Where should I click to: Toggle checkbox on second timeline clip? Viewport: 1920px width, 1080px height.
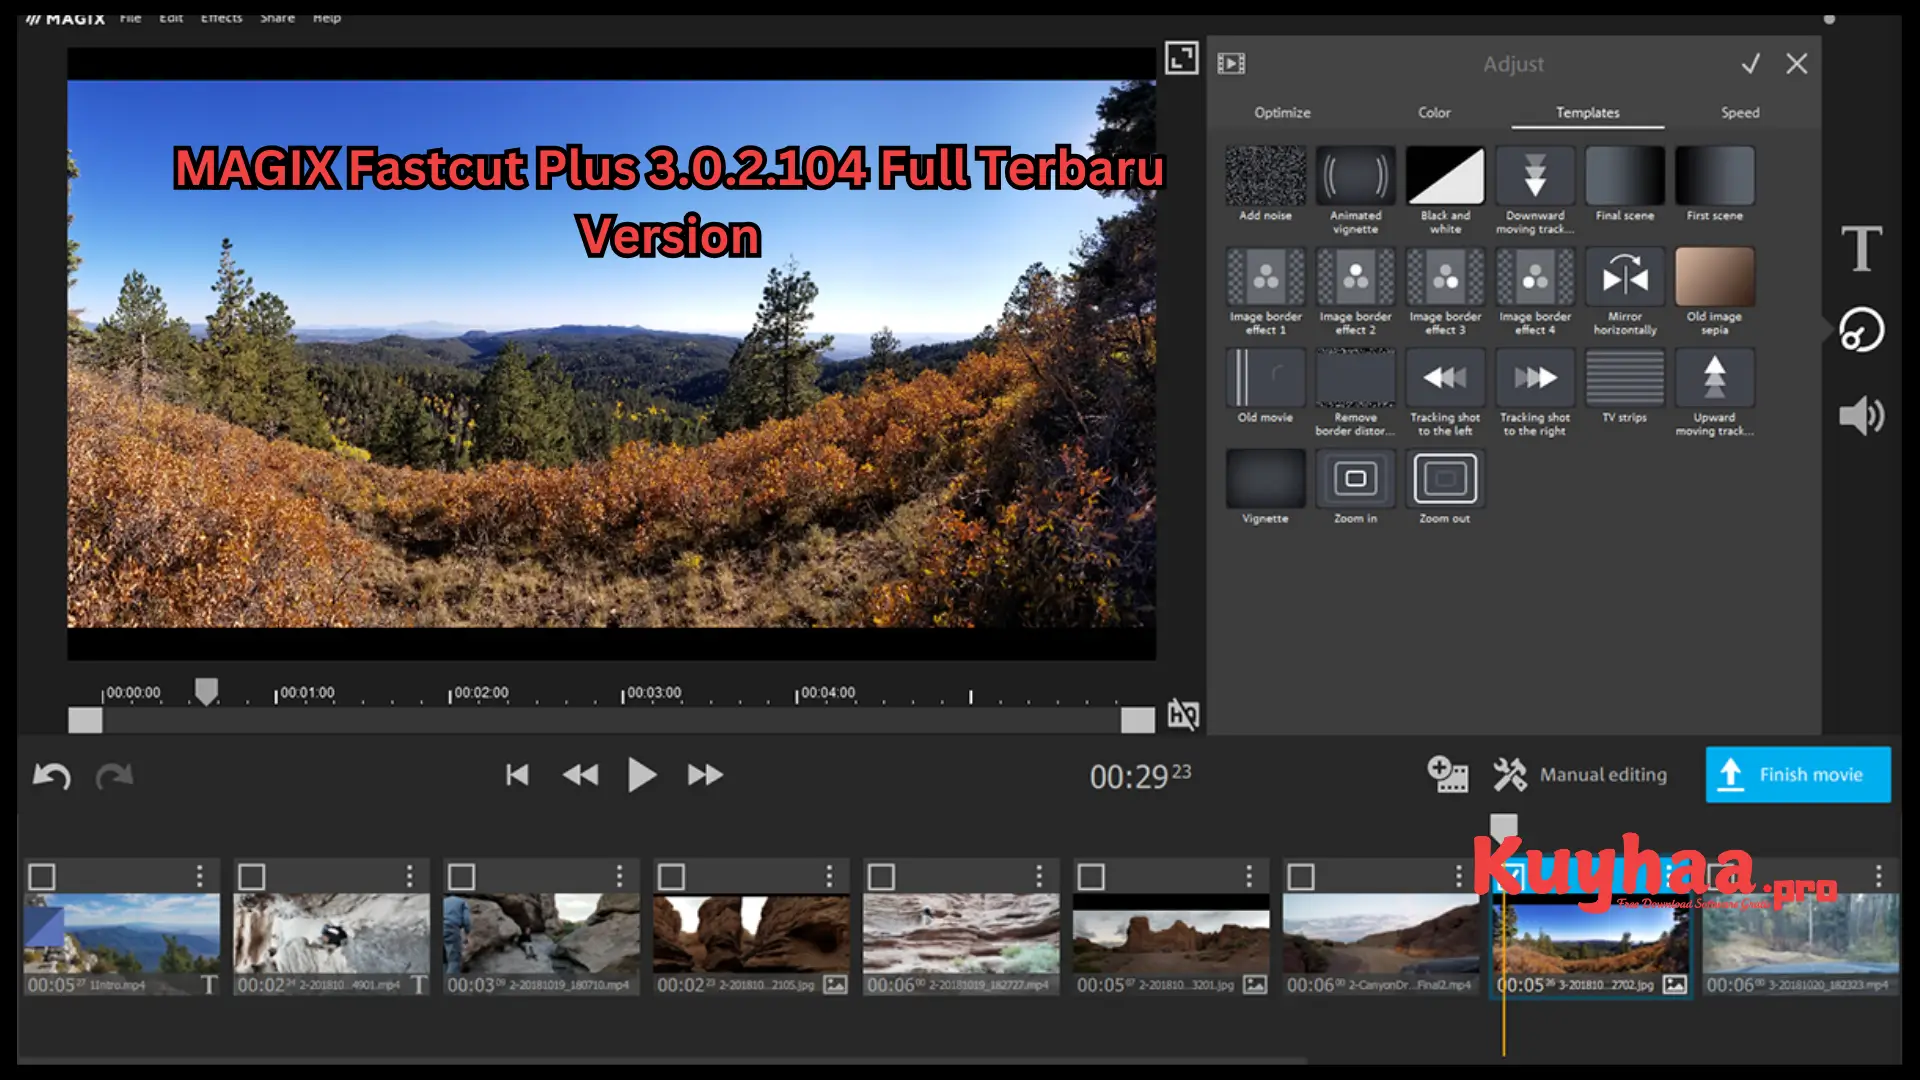[252, 877]
